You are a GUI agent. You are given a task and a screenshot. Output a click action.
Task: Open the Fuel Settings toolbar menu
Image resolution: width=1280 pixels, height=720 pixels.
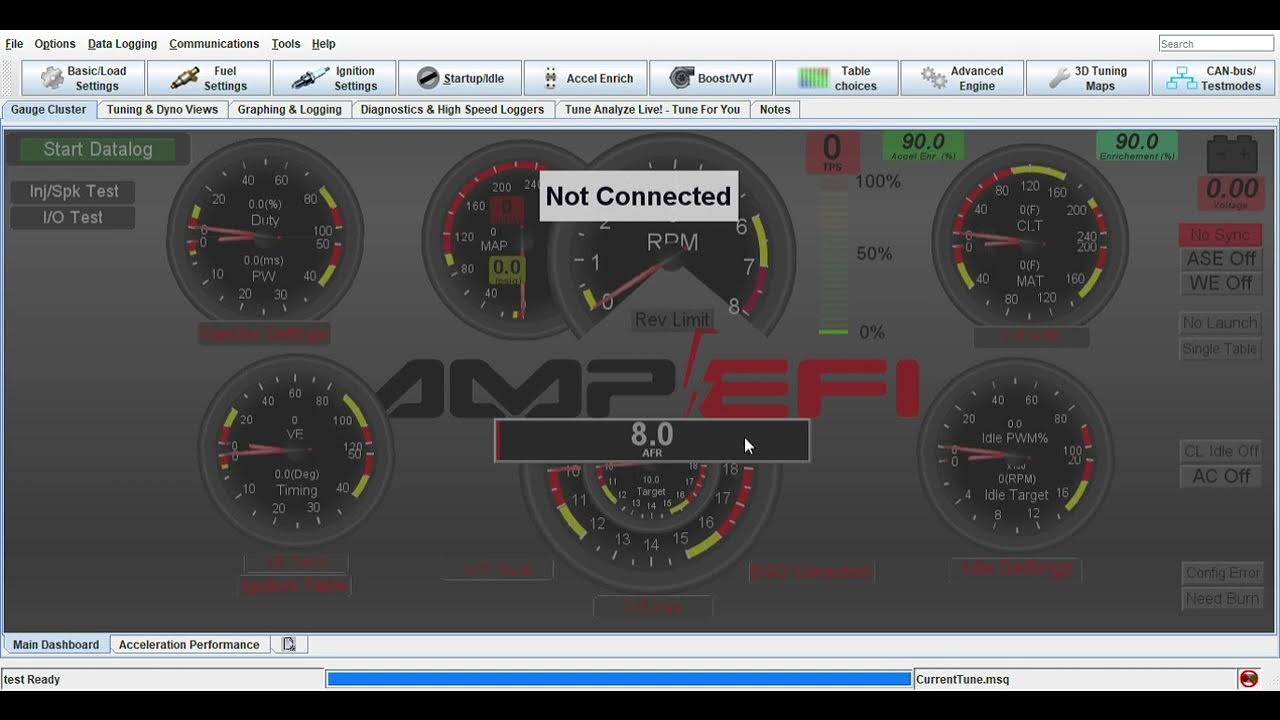[x=209, y=78]
